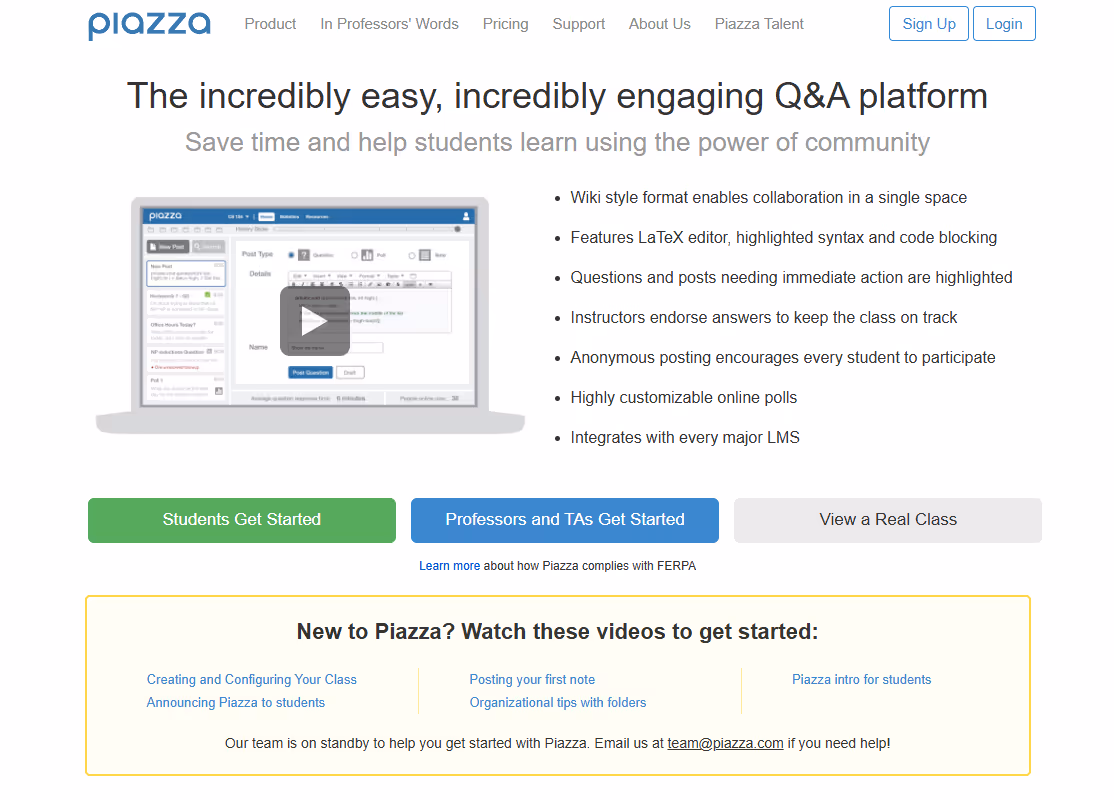
Task: Open the Product menu item
Action: click(270, 24)
